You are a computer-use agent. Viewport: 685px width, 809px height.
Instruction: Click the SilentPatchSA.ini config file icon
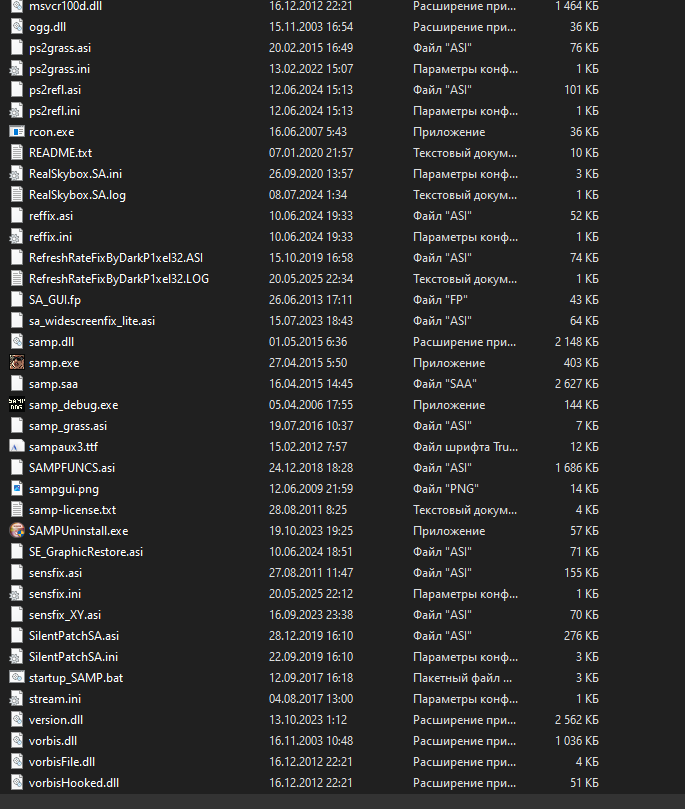16,657
